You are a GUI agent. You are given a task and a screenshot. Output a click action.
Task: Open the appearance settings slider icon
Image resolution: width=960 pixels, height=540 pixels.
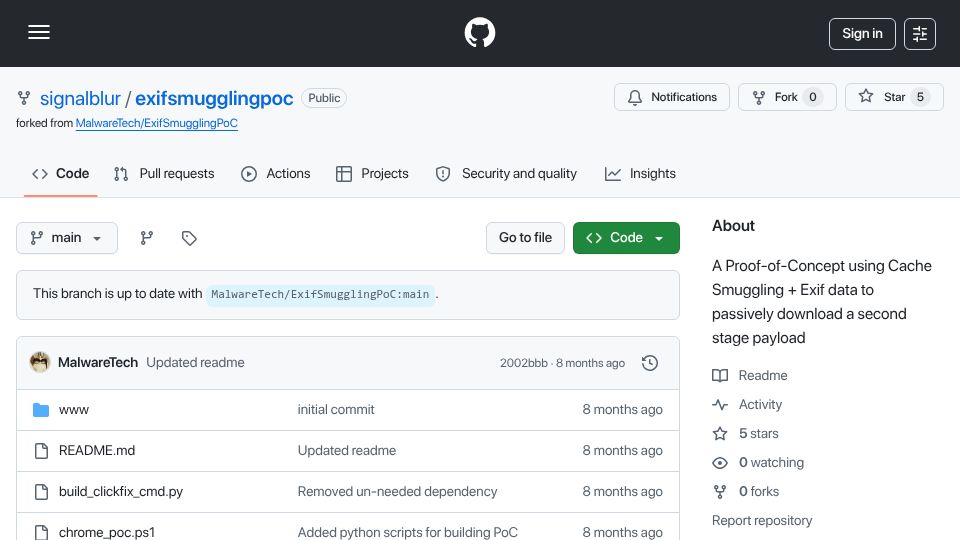[x=920, y=34]
